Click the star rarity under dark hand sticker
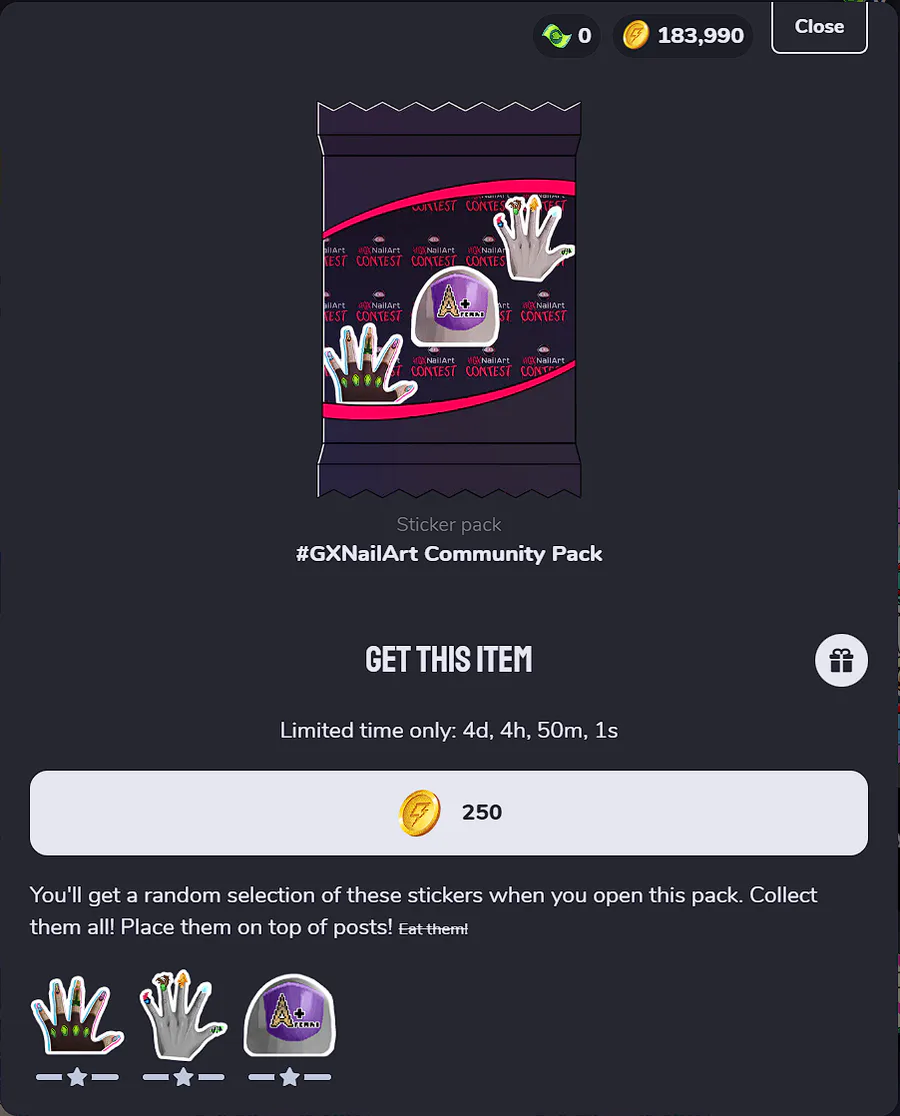 tap(77, 1077)
